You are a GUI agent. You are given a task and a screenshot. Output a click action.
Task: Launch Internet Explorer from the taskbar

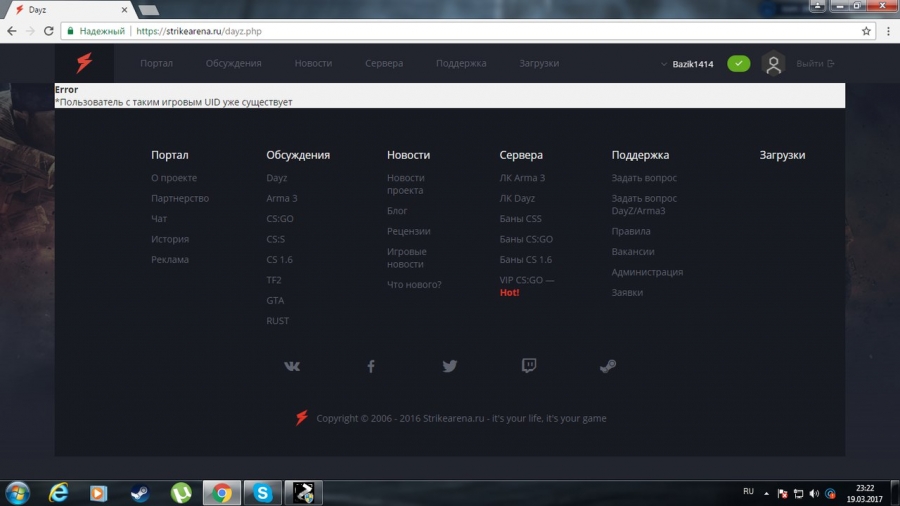click(59, 493)
